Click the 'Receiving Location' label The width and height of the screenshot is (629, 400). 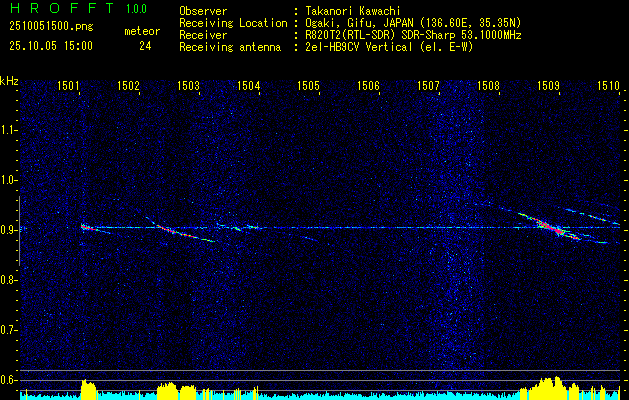coord(233,23)
